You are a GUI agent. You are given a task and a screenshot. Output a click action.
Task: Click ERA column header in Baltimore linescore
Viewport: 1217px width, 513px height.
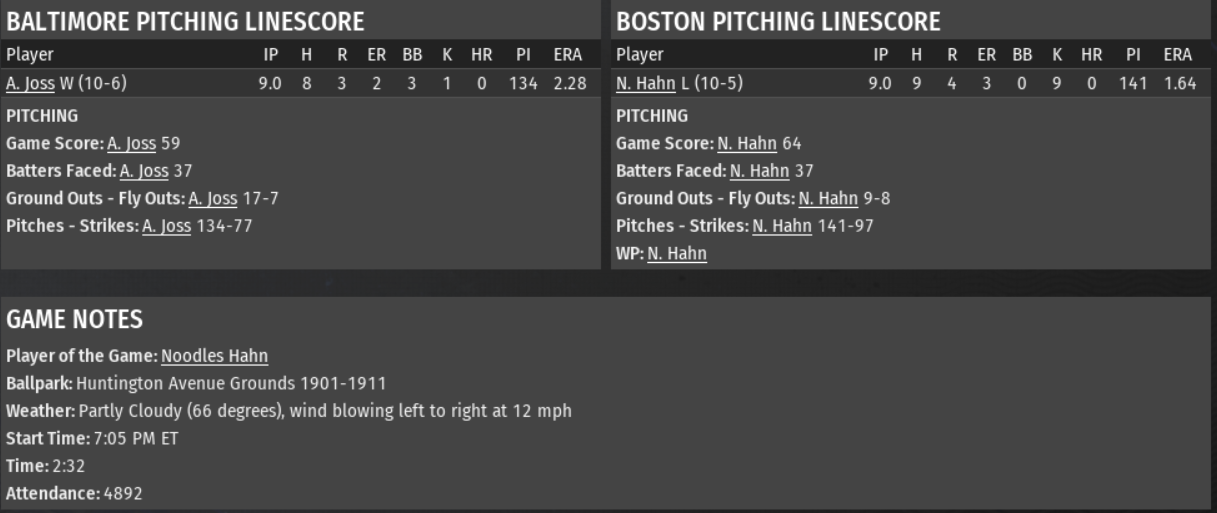tap(567, 55)
